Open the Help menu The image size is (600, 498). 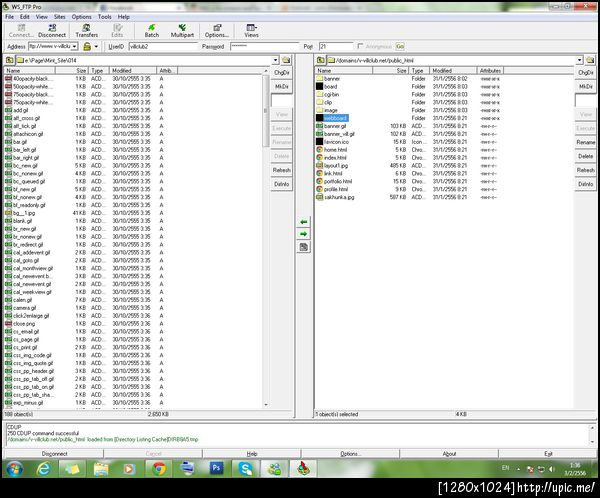click(124, 17)
